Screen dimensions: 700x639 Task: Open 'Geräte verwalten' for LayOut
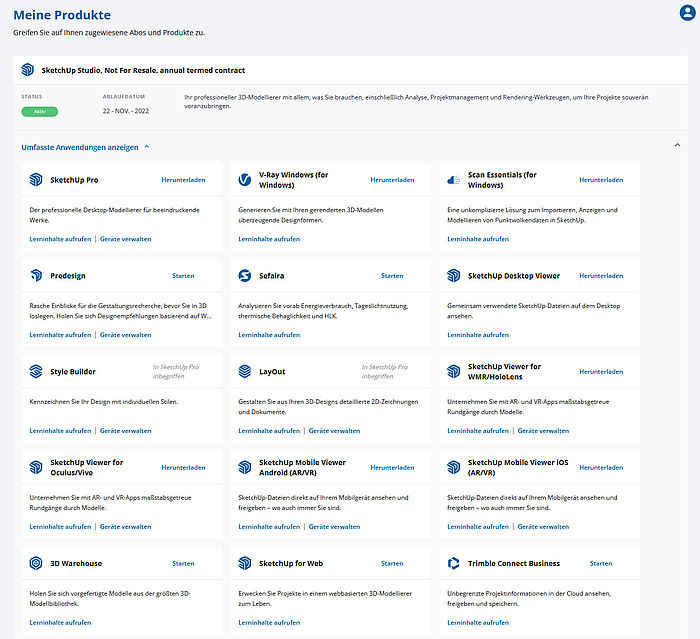[x=334, y=430]
